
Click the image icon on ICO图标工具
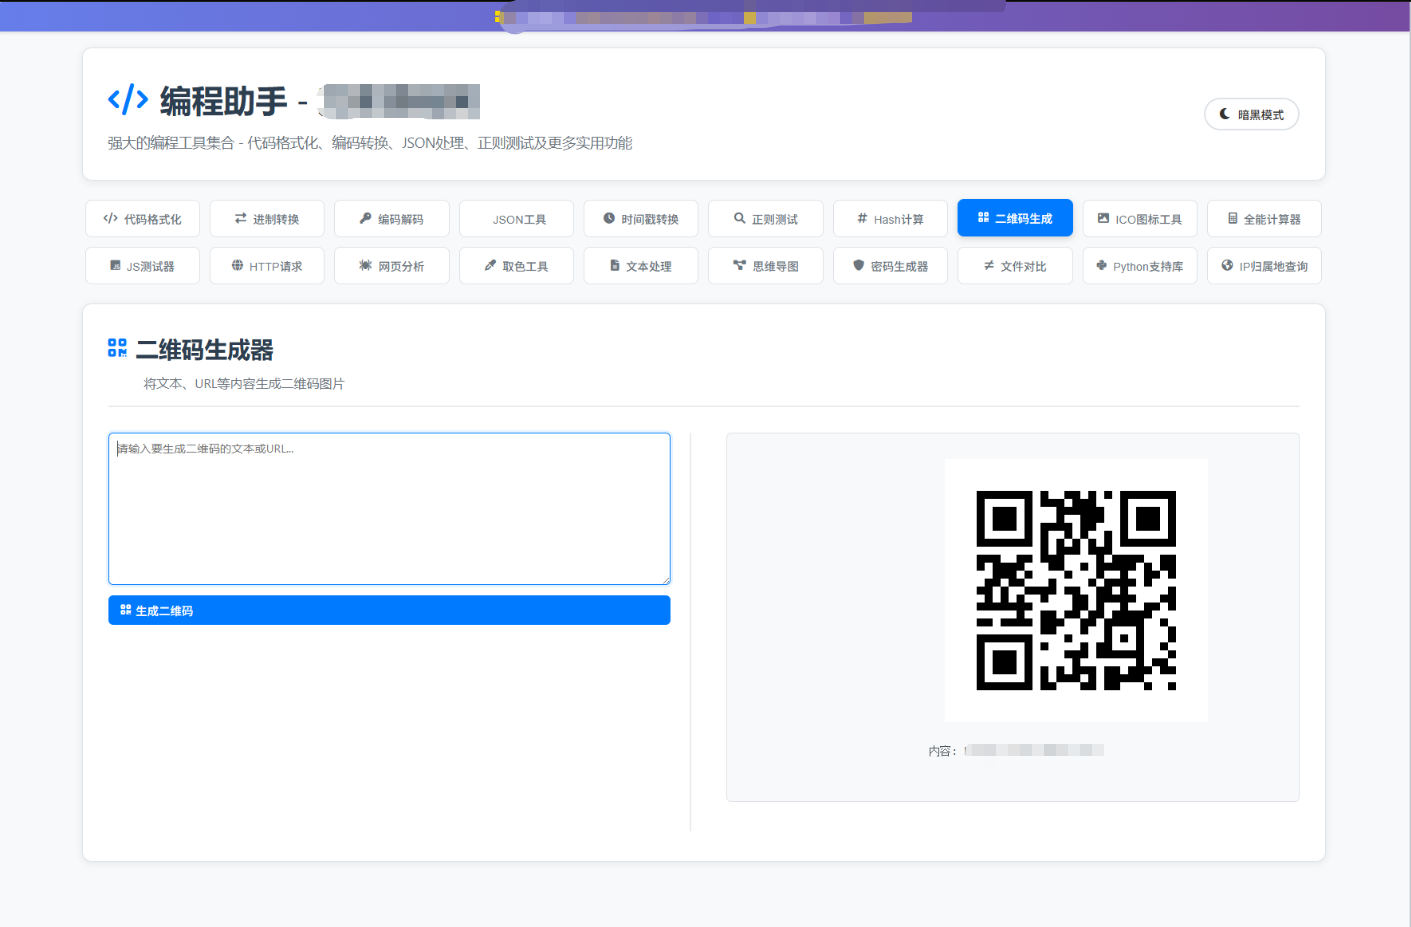(x=1104, y=218)
